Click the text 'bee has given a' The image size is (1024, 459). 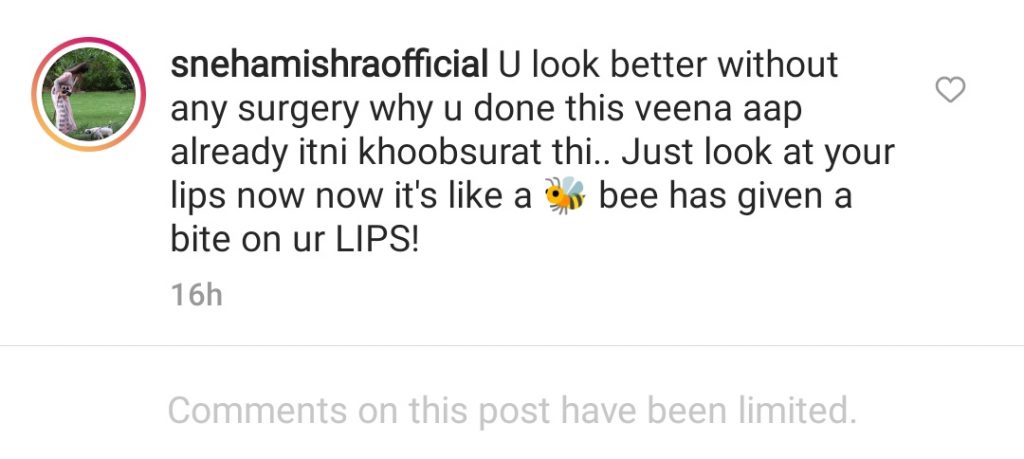(726, 195)
